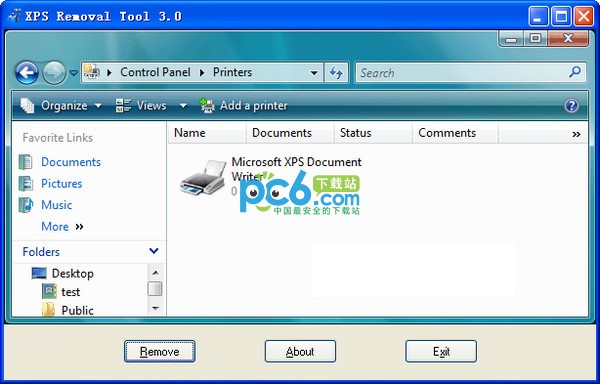Click the Microsoft XPS Document Writer label

[x=297, y=169]
